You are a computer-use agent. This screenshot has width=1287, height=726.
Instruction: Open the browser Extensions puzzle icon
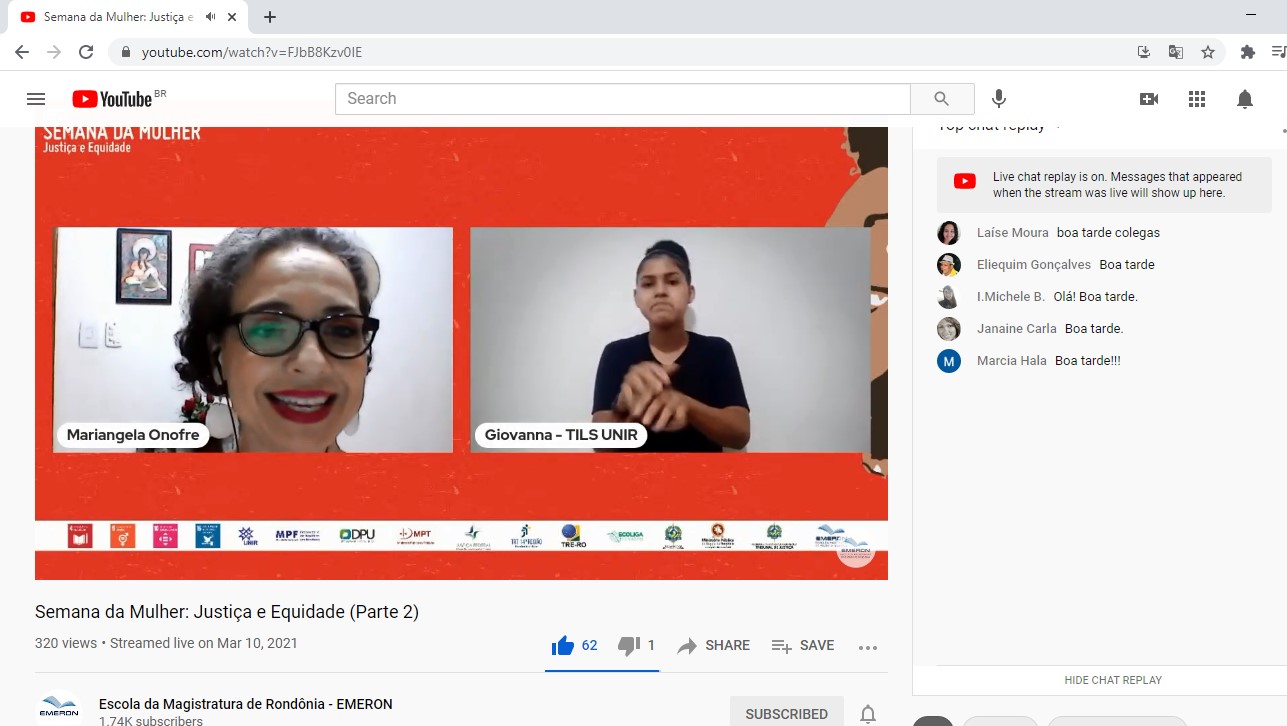(1248, 52)
